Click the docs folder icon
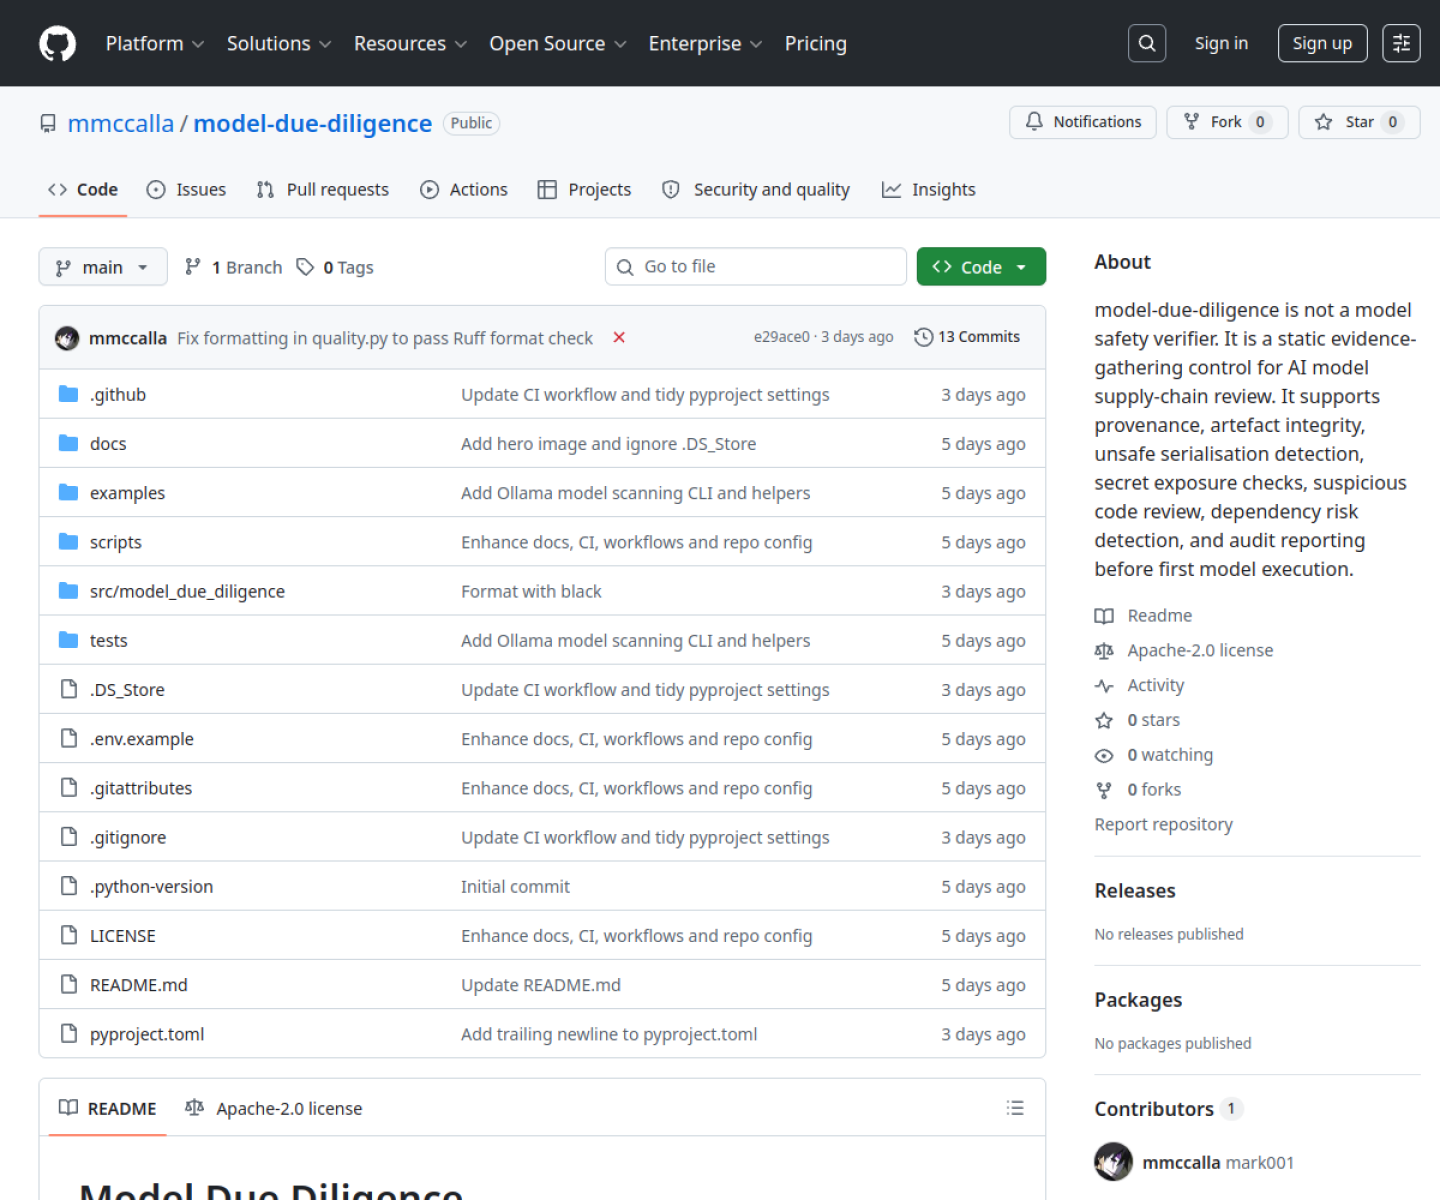The image size is (1440, 1200). [68, 443]
